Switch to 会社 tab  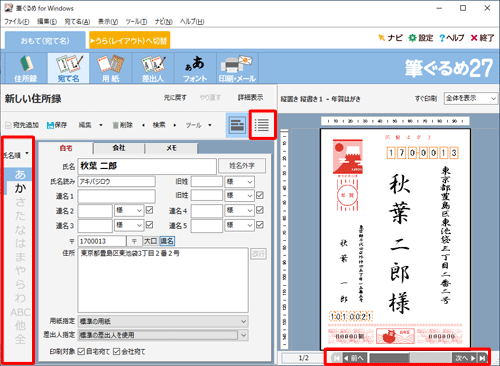click(119, 148)
